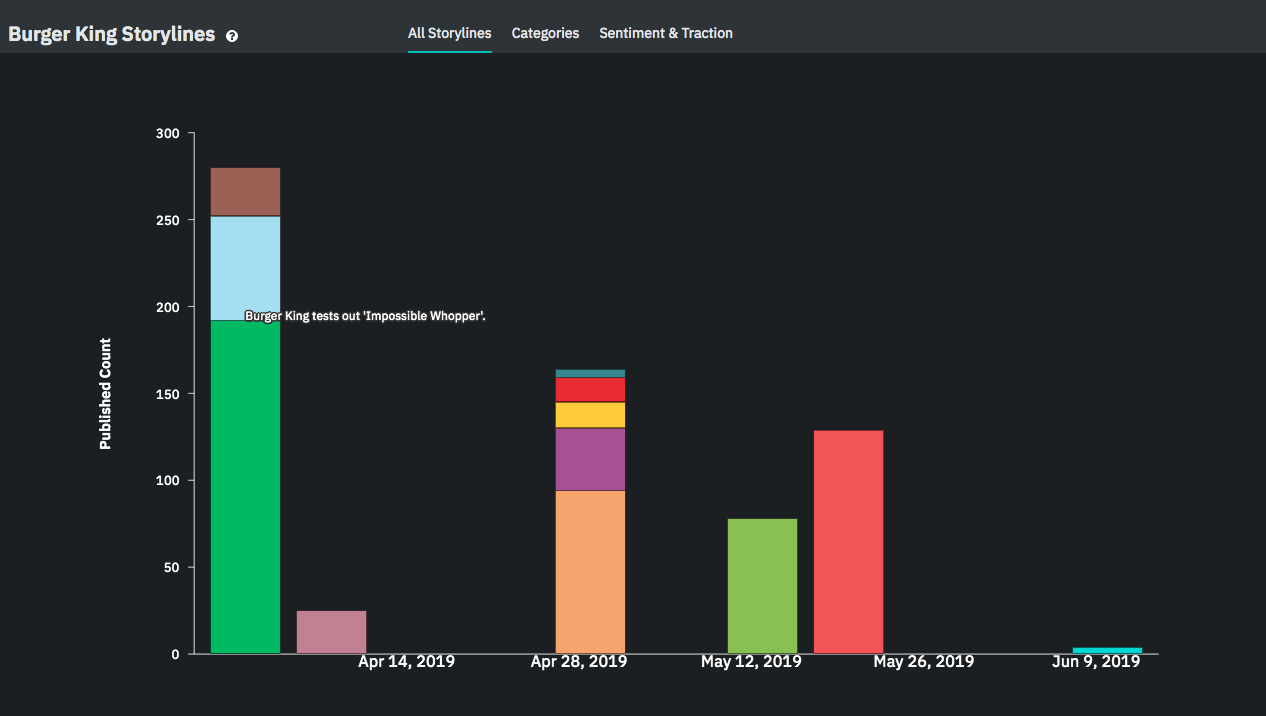The image size is (1266, 716).
Task: Click the orange segment of April 28 bar
Action: pyautogui.click(x=590, y=572)
